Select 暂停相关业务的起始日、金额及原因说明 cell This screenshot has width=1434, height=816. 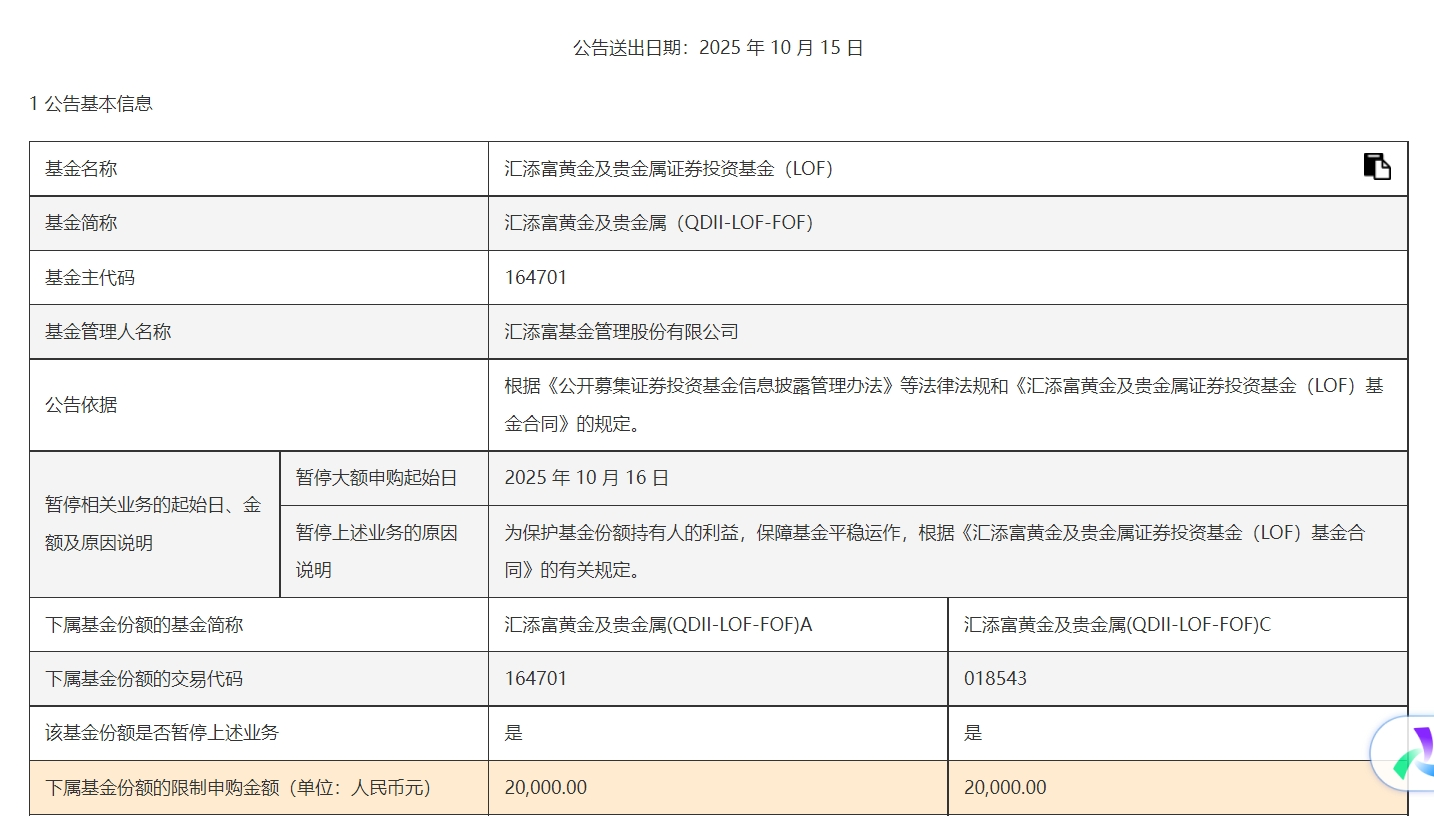tap(155, 524)
